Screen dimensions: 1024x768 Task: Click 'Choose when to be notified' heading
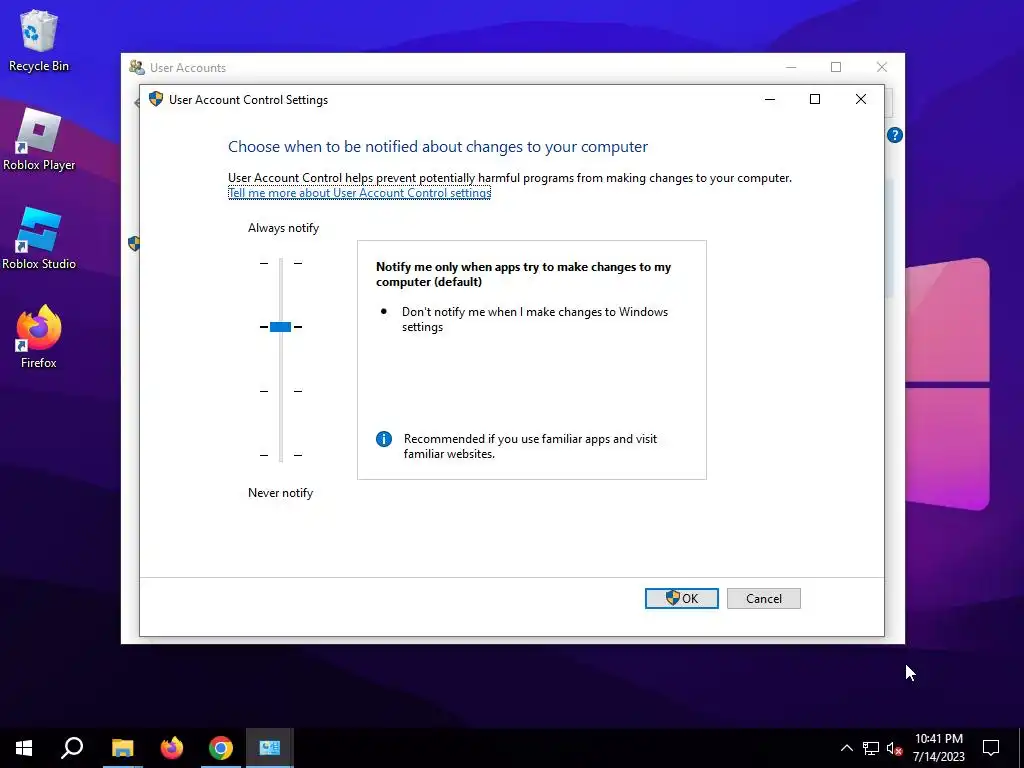coord(438,146)
